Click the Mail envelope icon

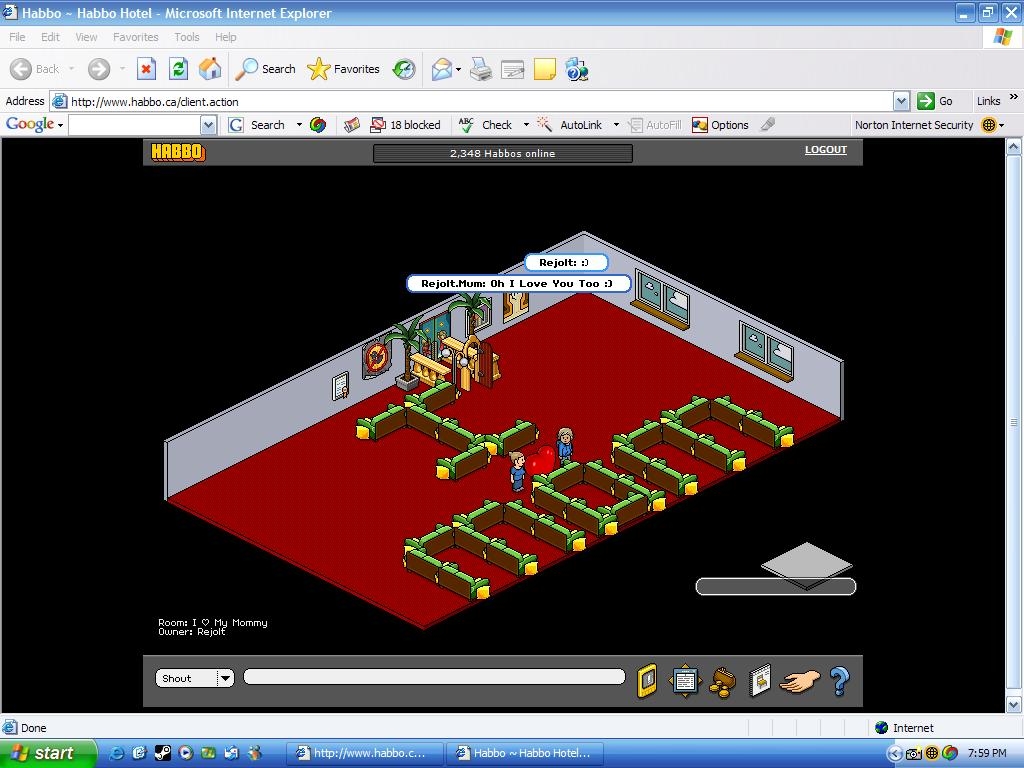pos(441,69)
